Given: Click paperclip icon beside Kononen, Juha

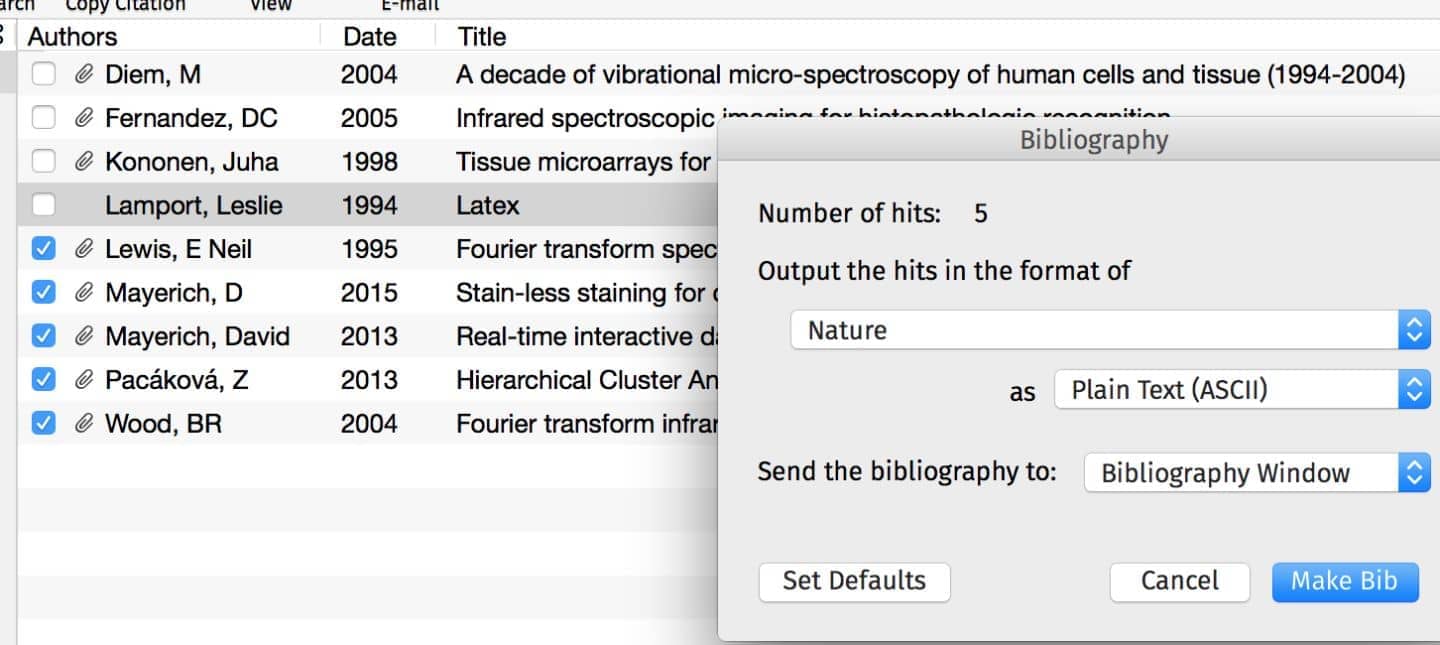Looking at the screenshot, I should 85,162.
